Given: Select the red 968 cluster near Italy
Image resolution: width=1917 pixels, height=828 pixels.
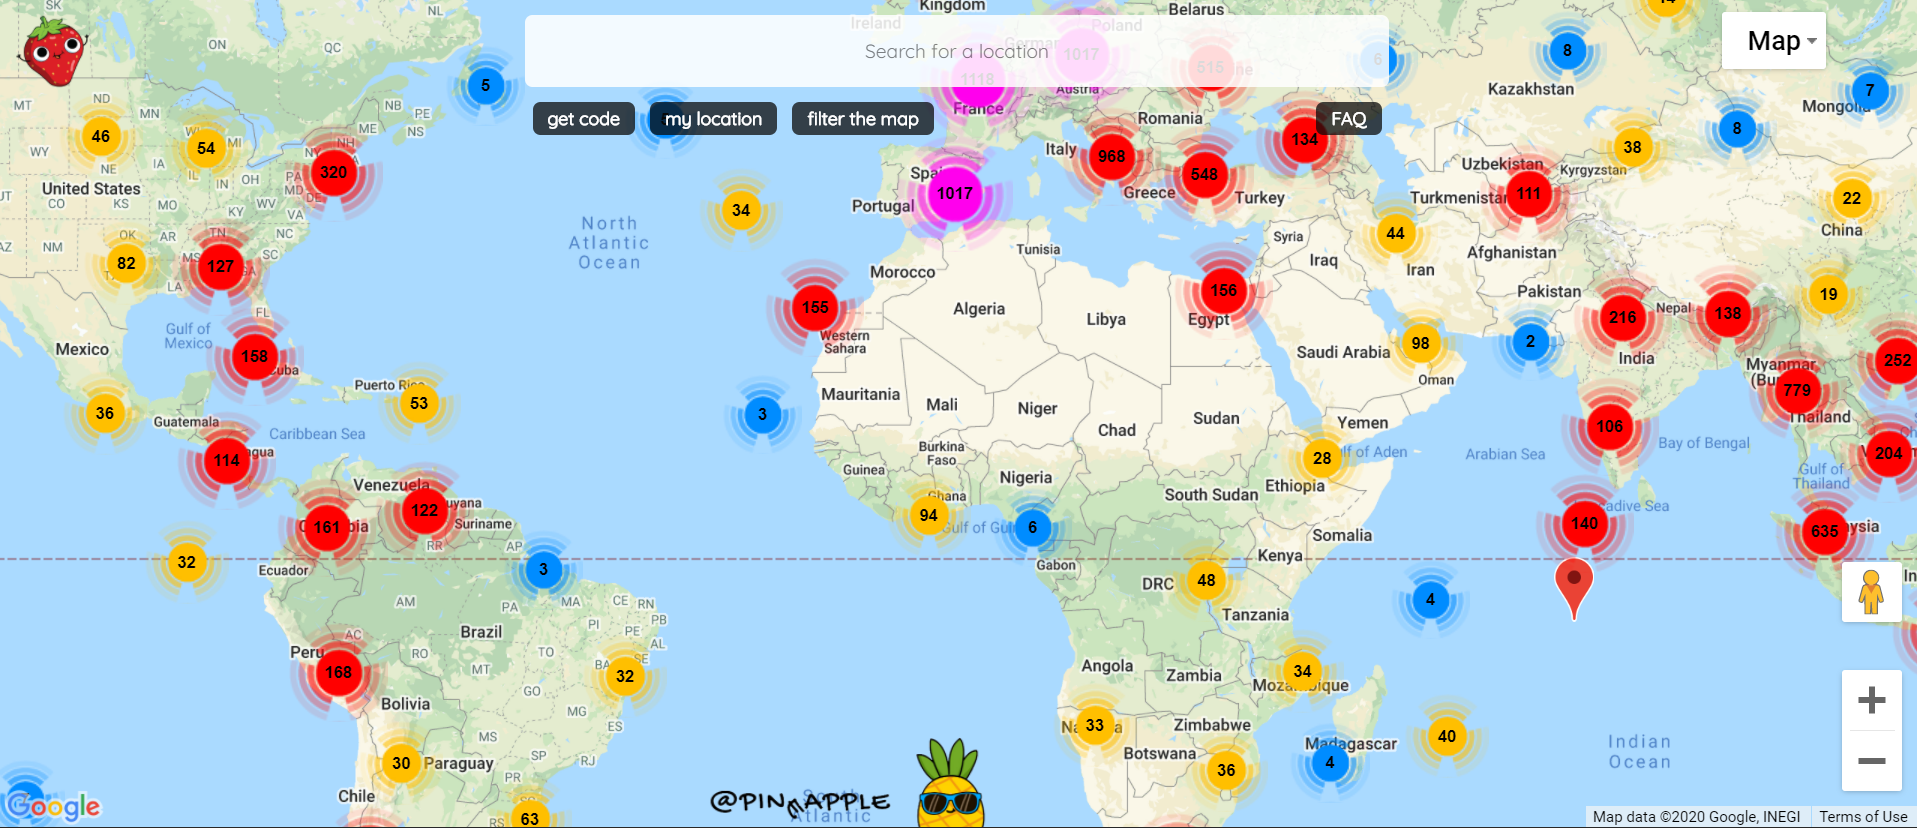Looking at the screenshot, I should (1111, 156).
